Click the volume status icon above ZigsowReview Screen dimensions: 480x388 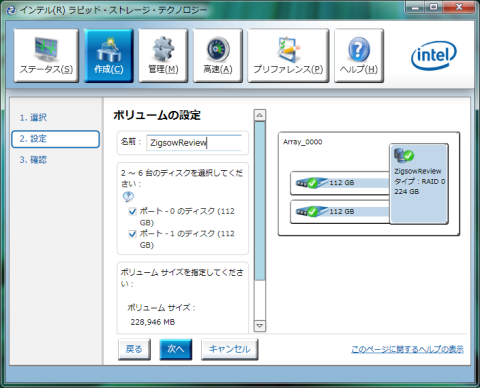coord(404,156)
